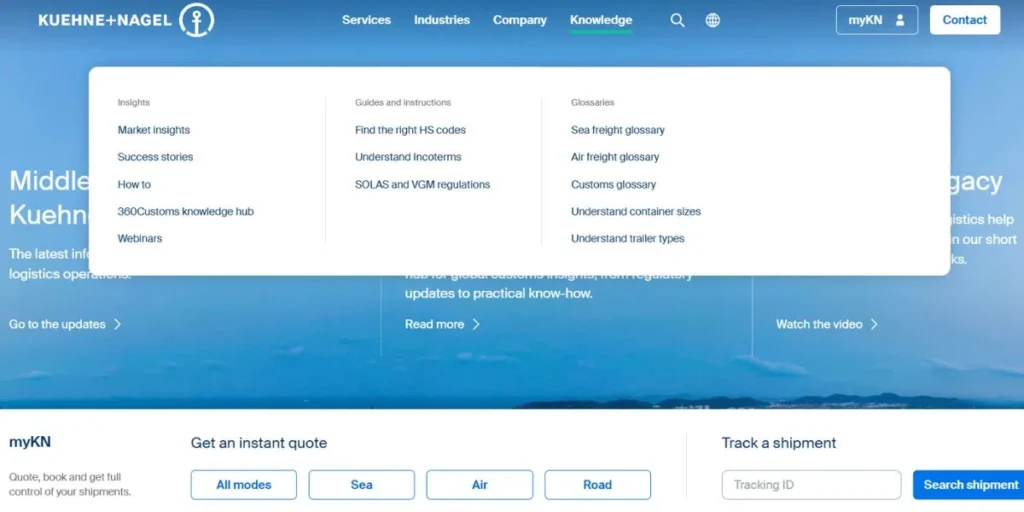Screen dimensions: 1024x512
Task: Open the Industries menu
Action: [x=441, y=20]
